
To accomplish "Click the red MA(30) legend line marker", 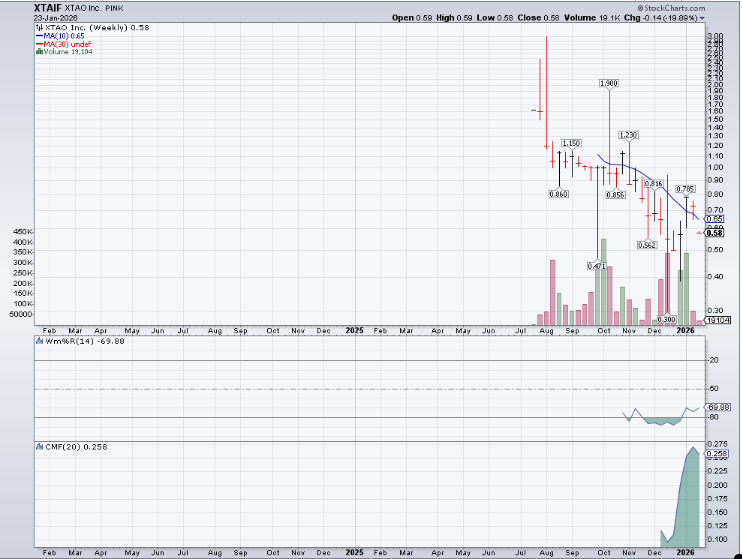I will [38, 44].
